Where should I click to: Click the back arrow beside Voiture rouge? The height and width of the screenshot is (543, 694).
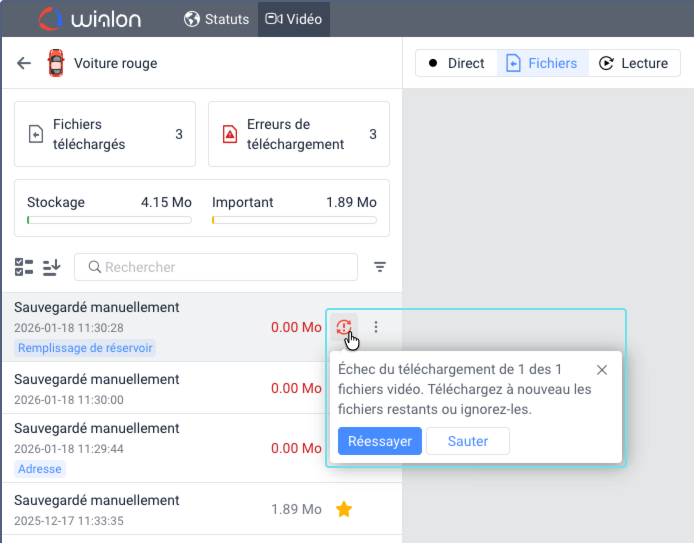pyautogui.click(x=24, y=64)
